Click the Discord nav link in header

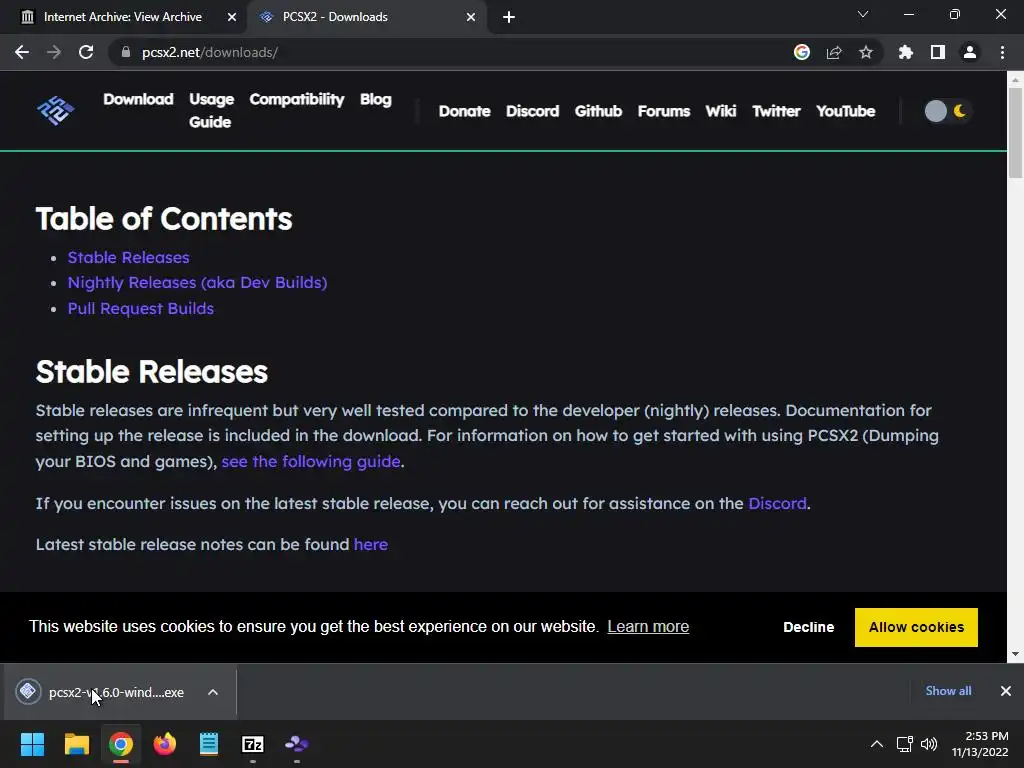click(x=532, y=111)
